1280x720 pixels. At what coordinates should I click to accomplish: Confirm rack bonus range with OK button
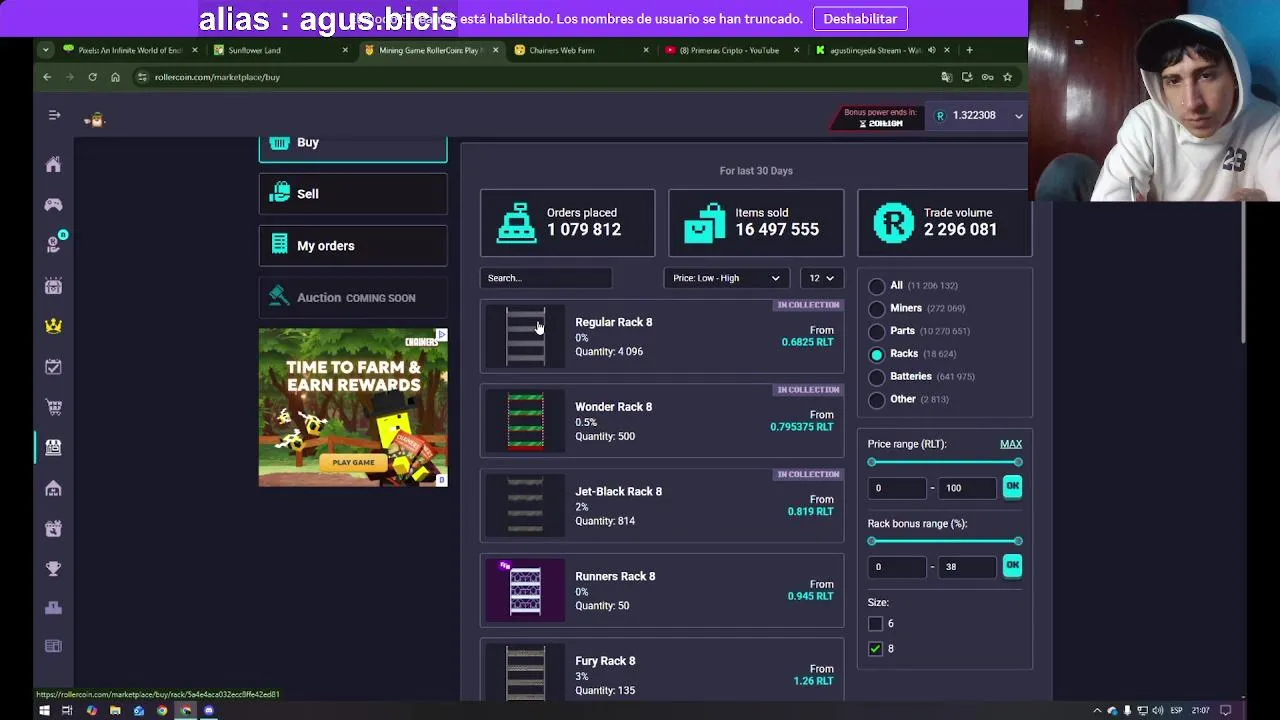pyautogui.click(x=1012, y=566)
